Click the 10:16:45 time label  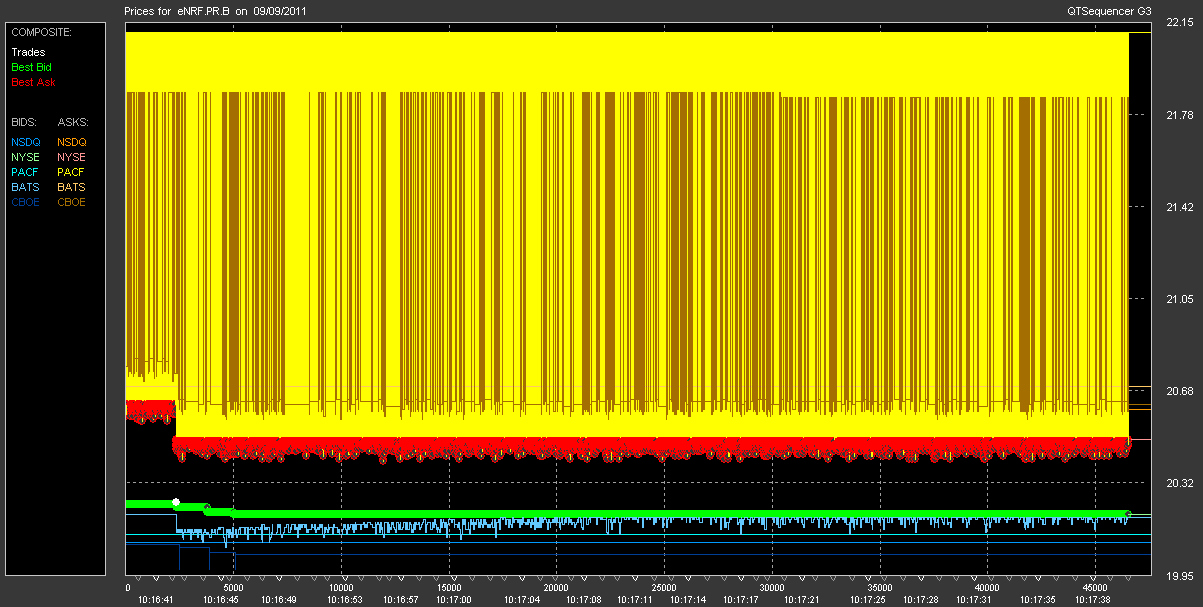(221, 600)
